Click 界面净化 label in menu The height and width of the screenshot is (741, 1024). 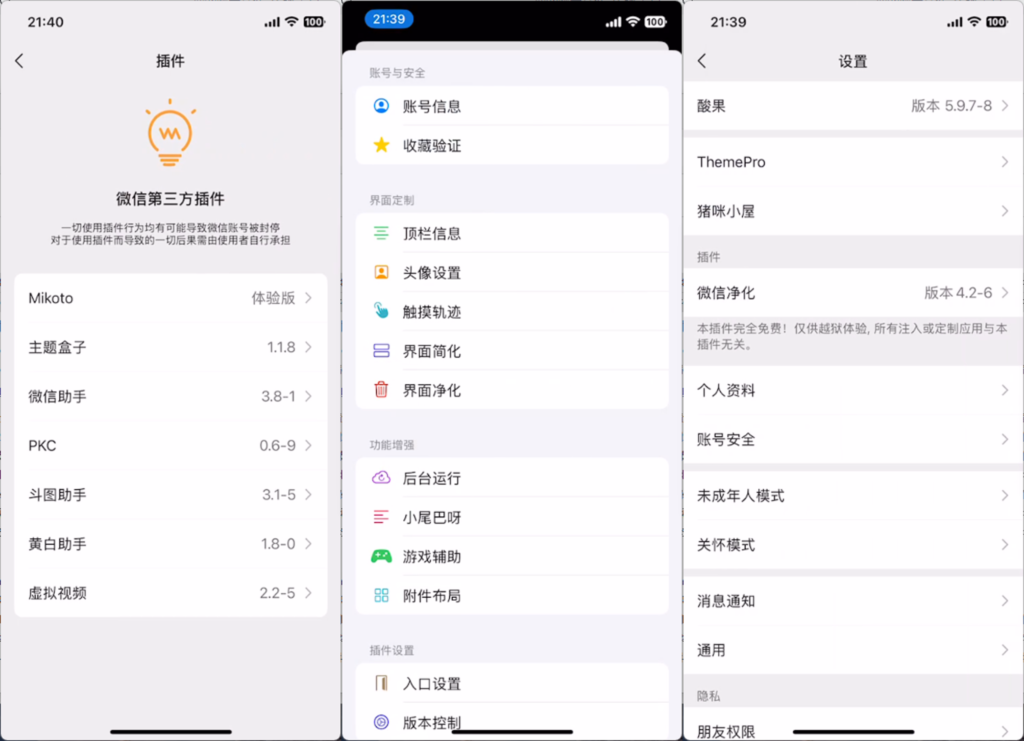point(432,390)
